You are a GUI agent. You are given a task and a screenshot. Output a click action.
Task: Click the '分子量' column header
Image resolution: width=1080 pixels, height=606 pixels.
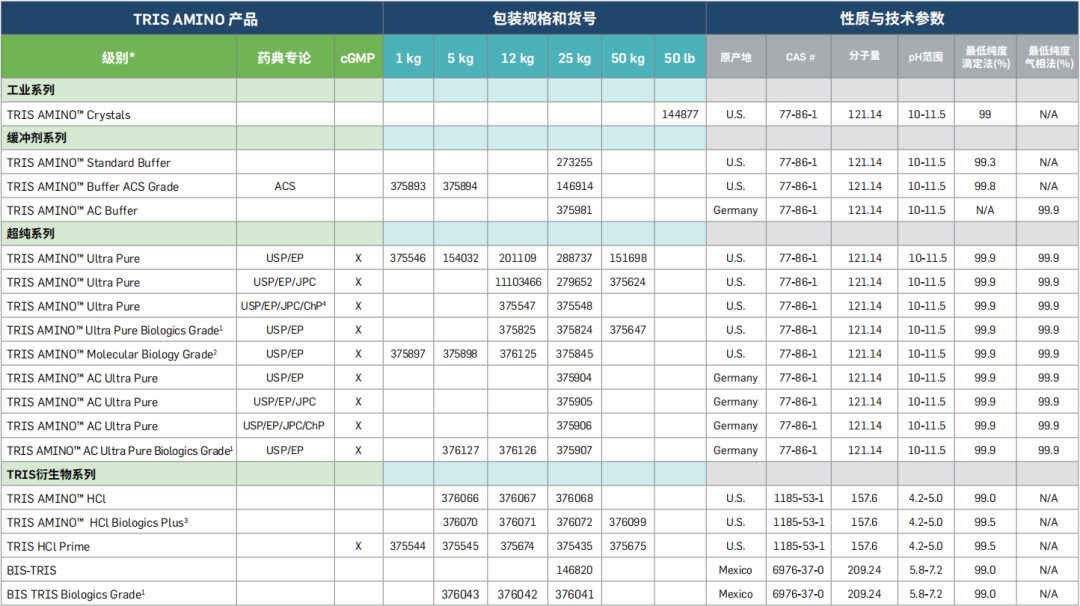click(x=864, y=57)
